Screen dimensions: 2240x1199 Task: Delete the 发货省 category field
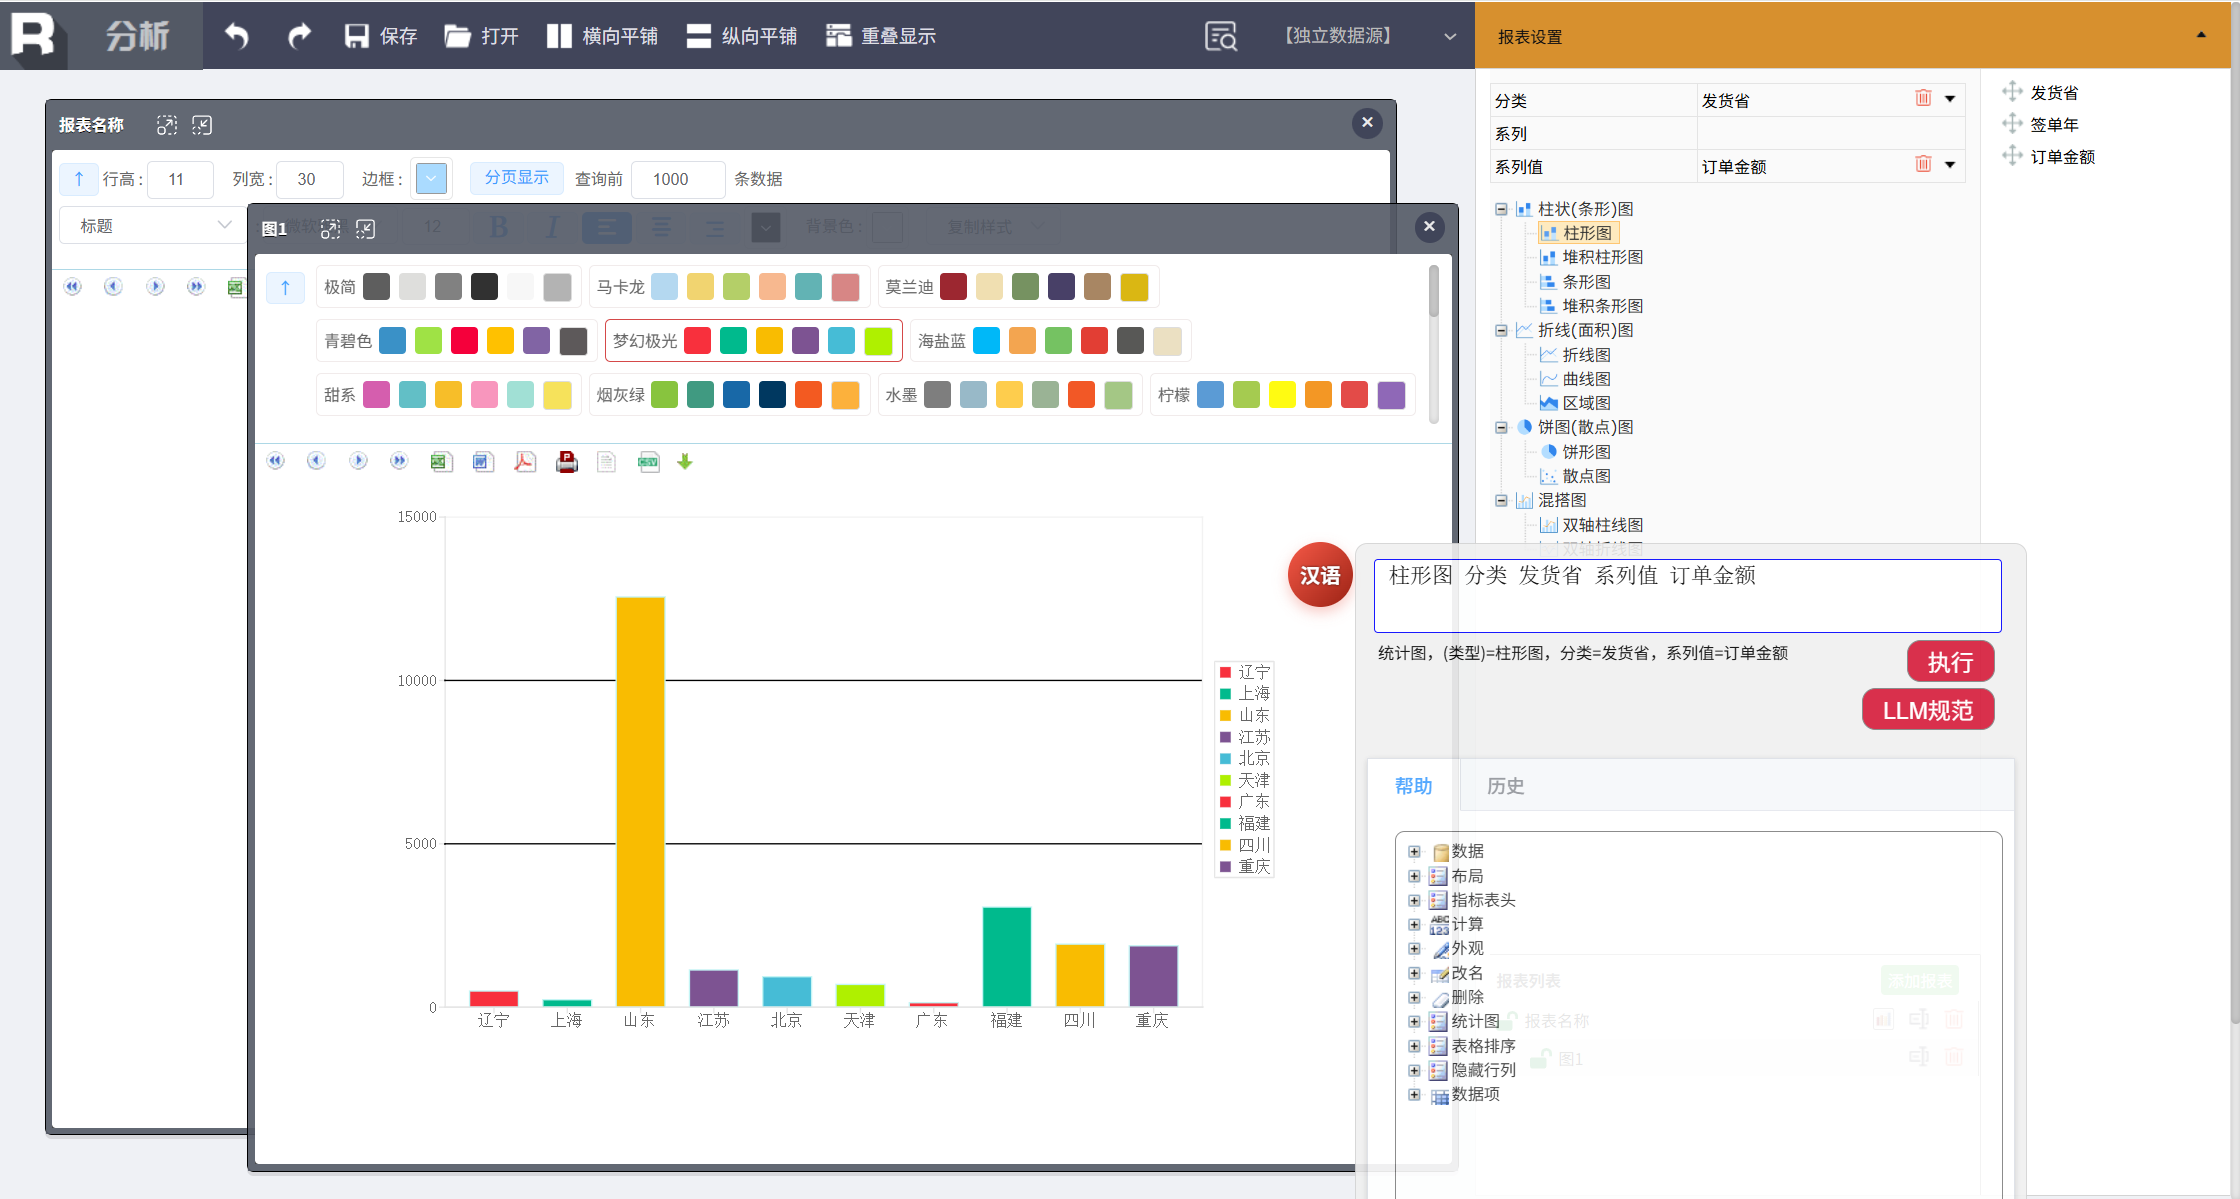1922,98
